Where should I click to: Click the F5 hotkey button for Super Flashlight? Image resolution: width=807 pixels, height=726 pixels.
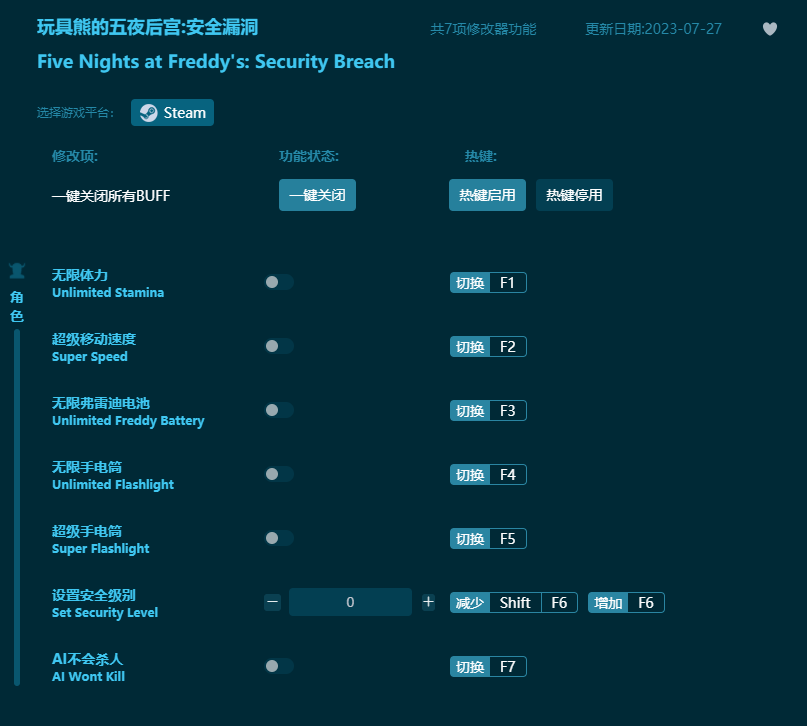[x=488, y=538]
